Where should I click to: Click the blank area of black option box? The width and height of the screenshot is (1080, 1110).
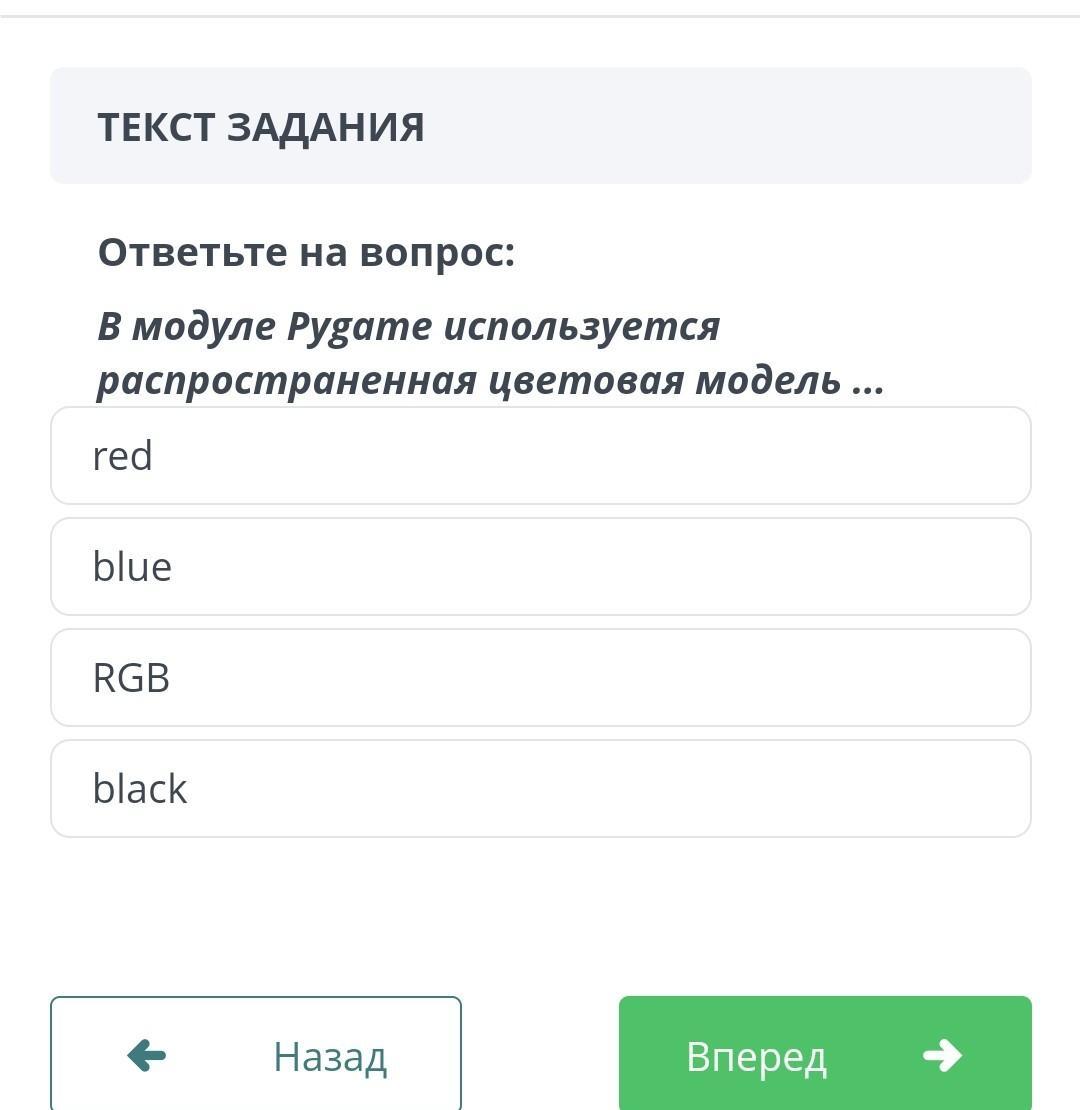coord(700,789)
